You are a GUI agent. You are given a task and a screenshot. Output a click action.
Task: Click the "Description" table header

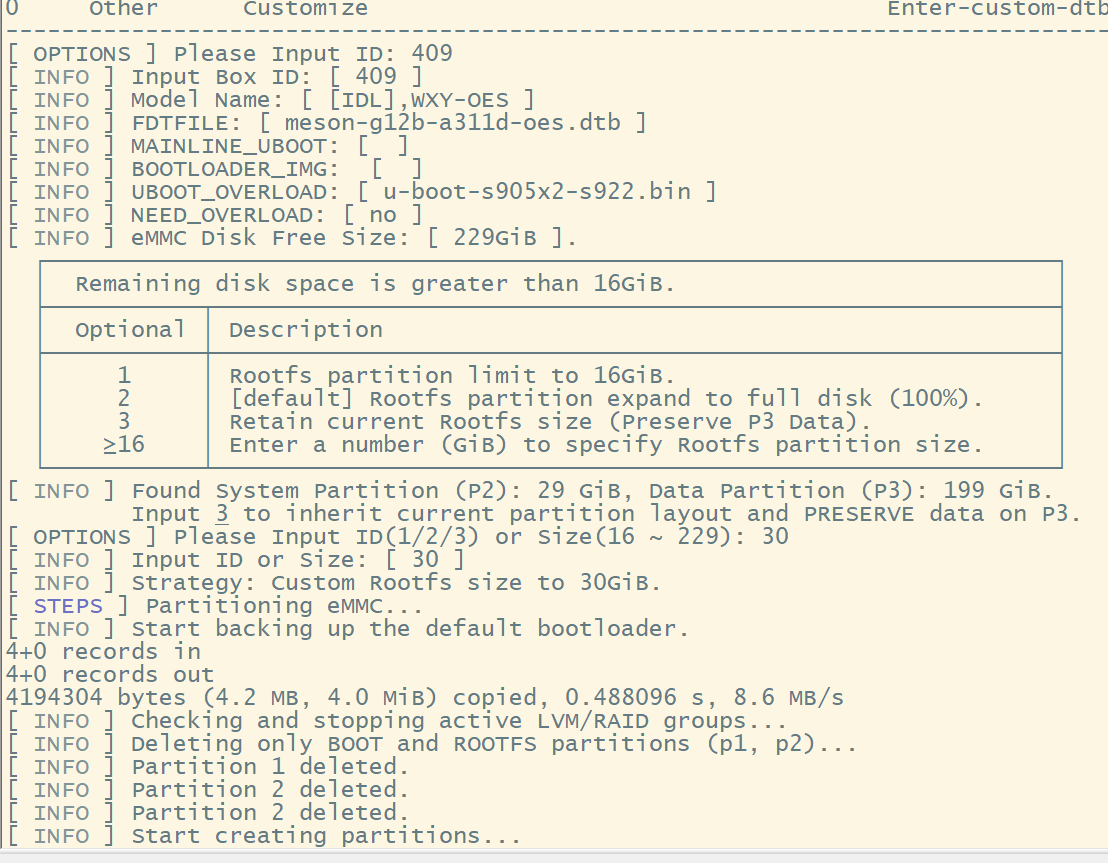click(306, 330)
